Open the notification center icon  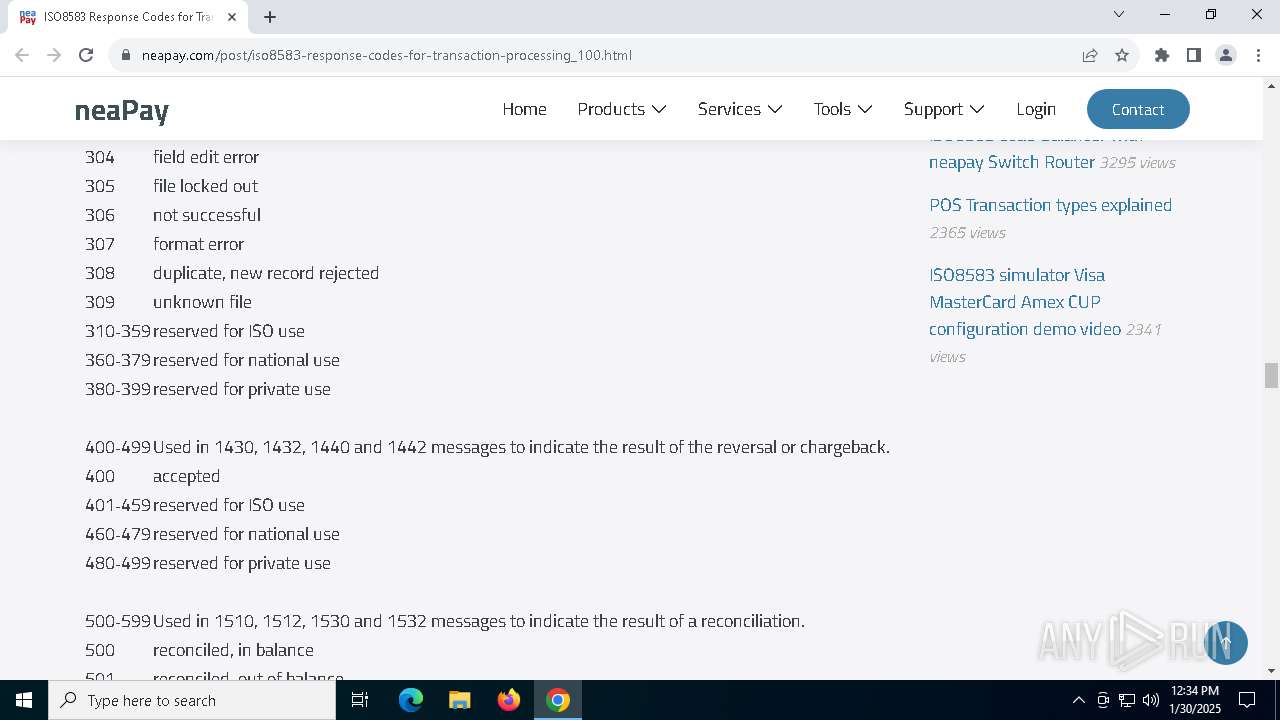pos(1247,700)
